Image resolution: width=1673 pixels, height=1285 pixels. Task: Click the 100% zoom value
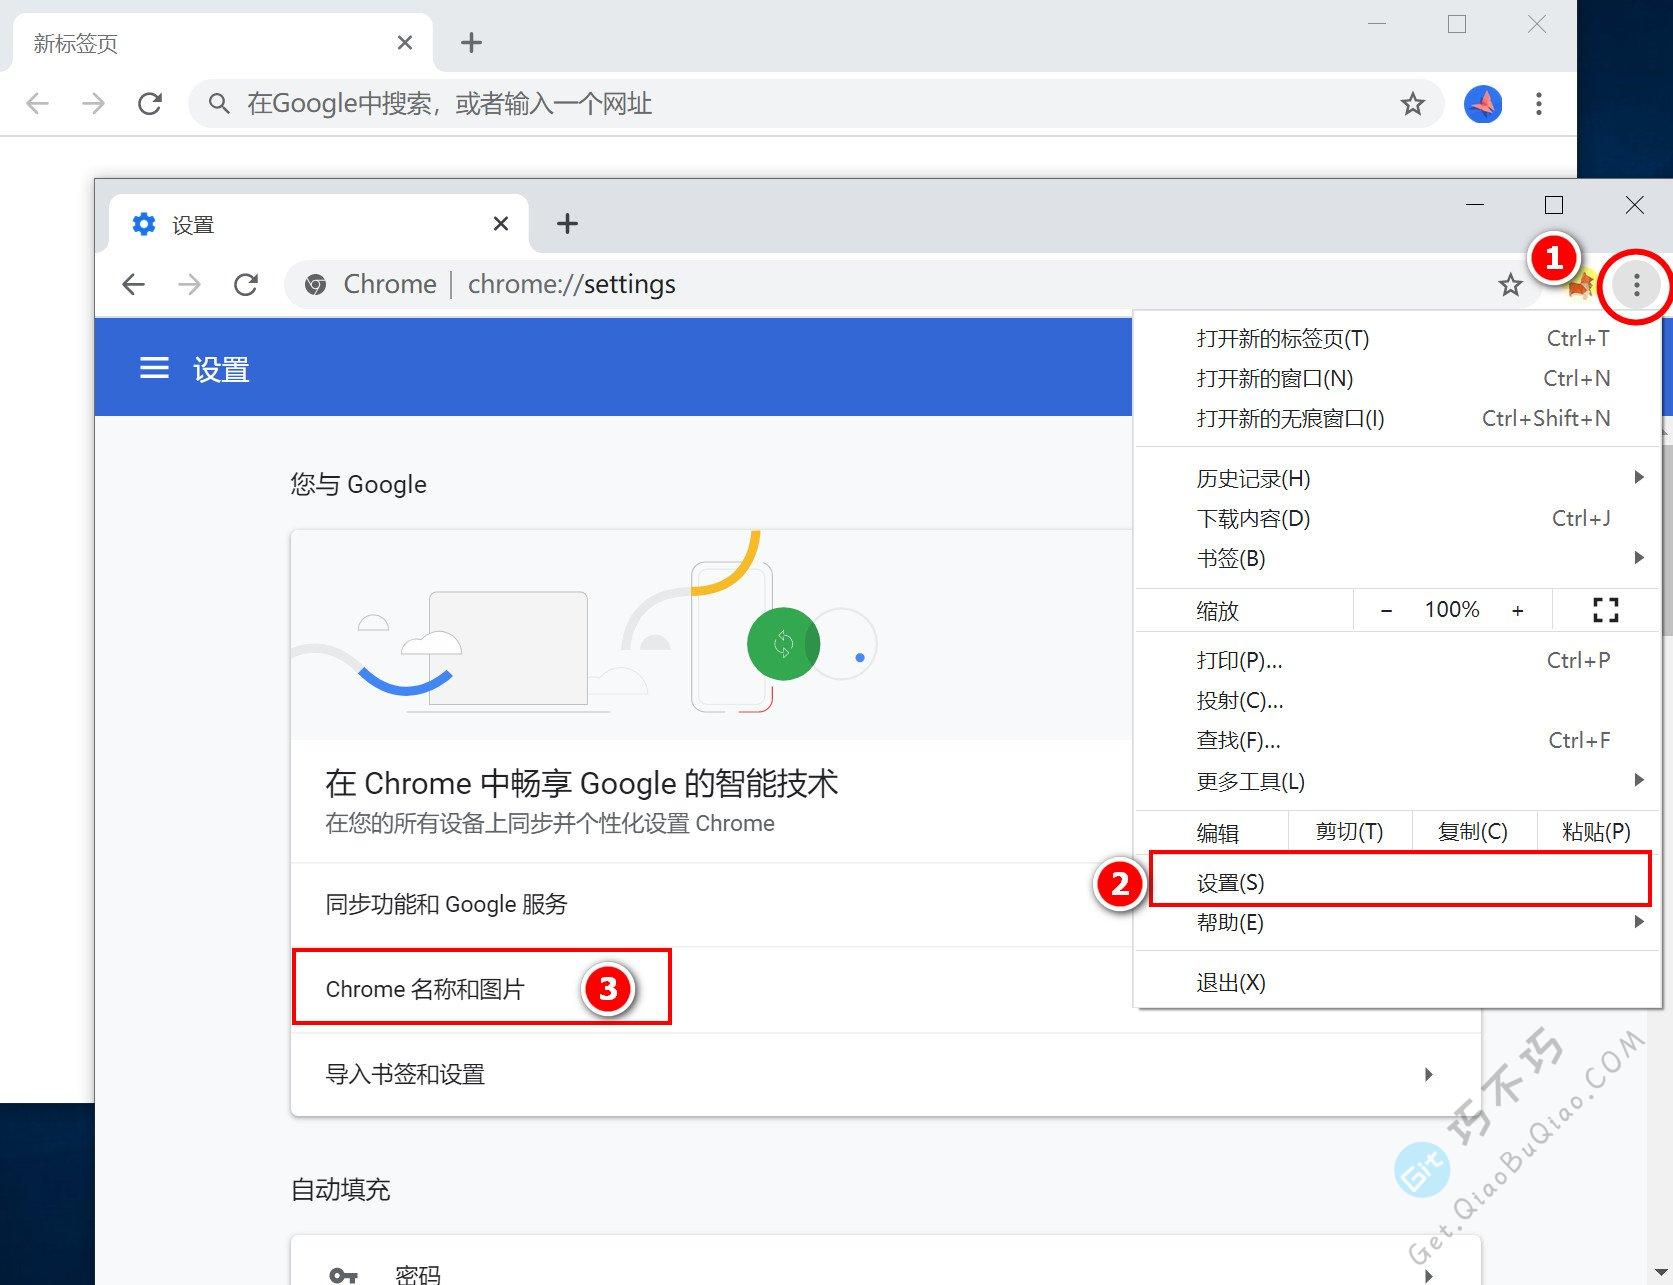1452,610
